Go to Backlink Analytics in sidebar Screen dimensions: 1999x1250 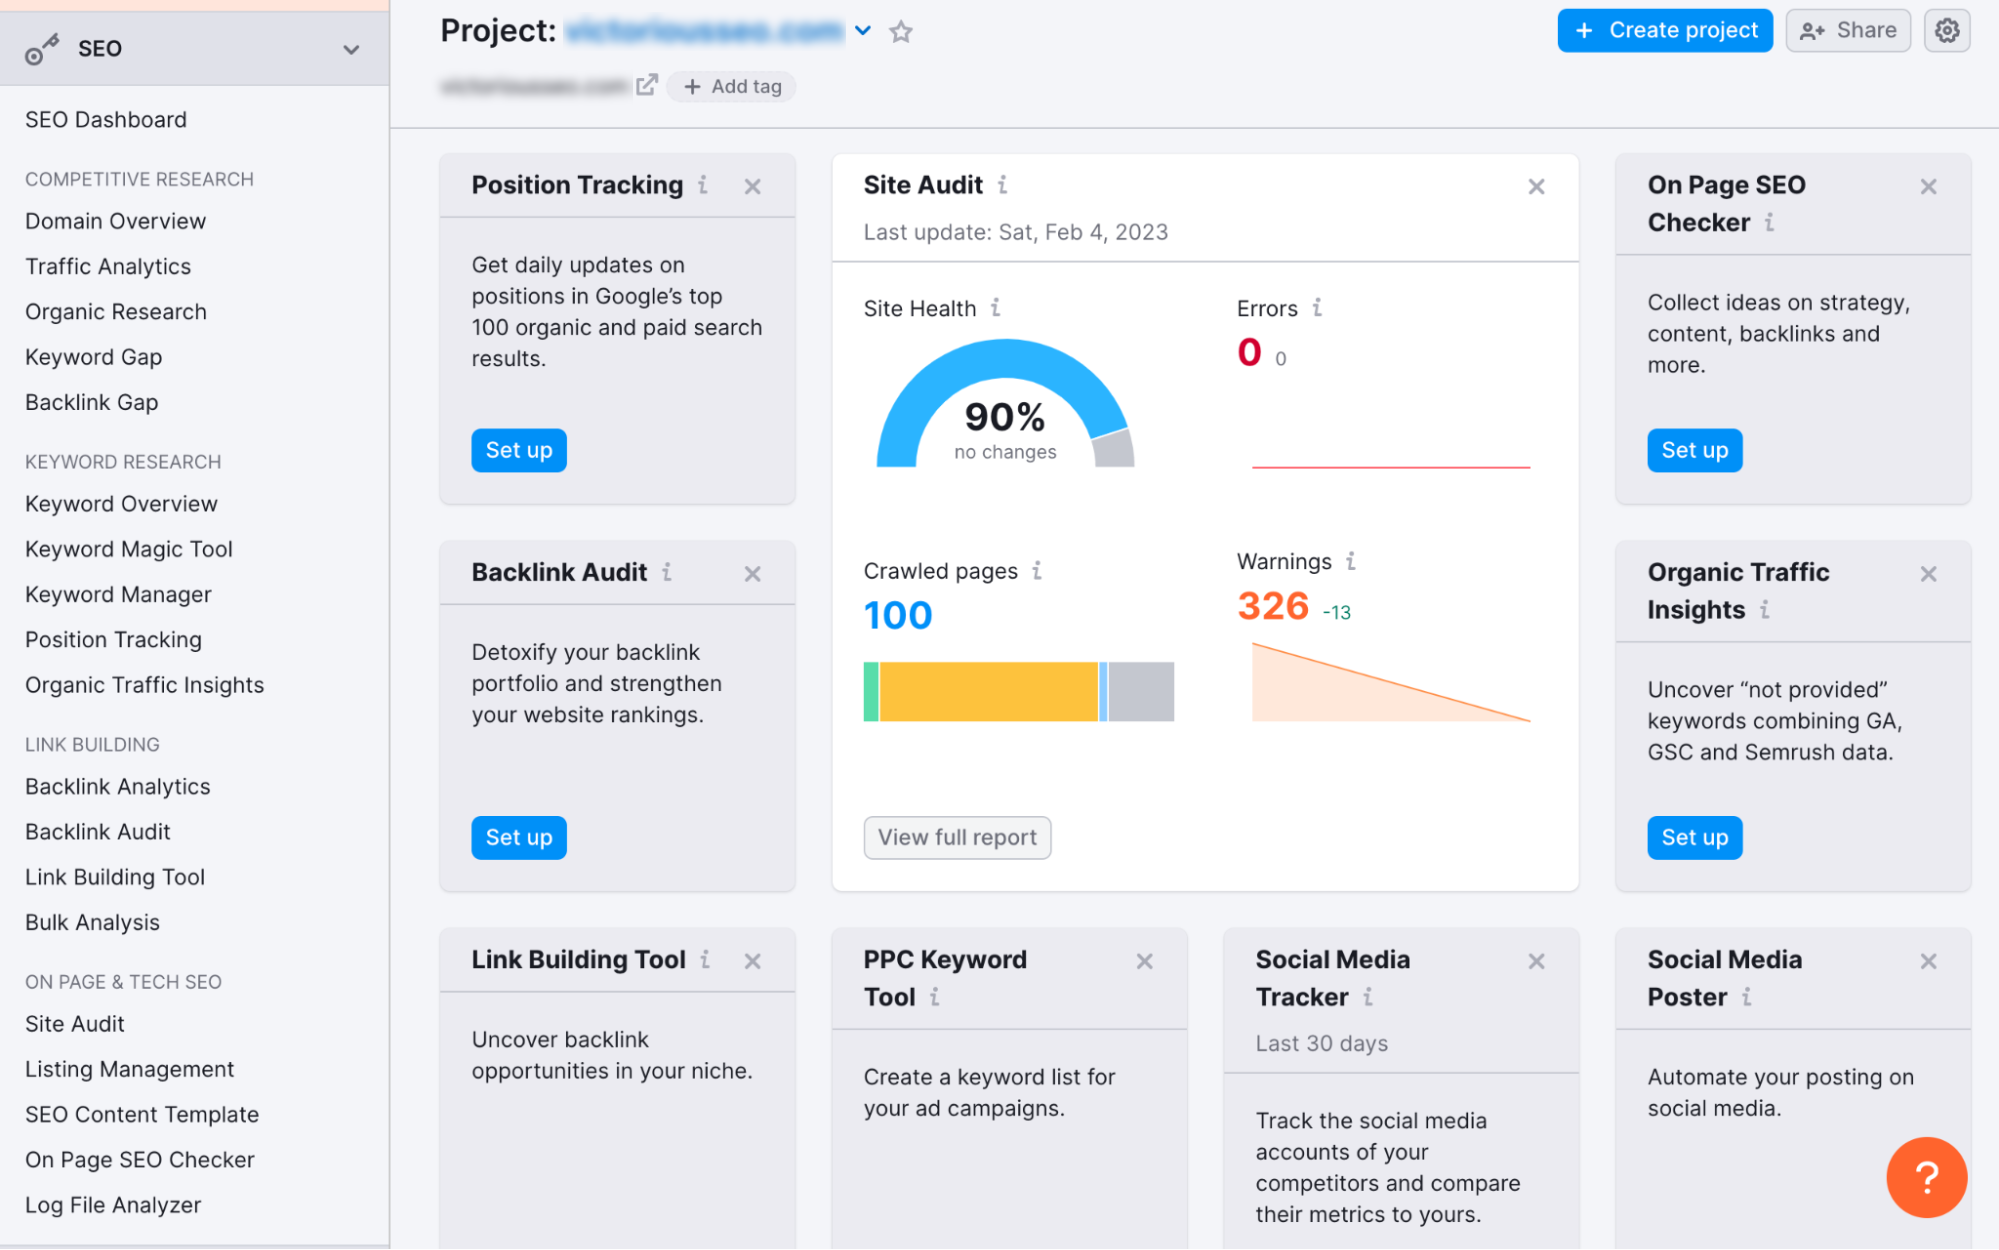point(118,787)
